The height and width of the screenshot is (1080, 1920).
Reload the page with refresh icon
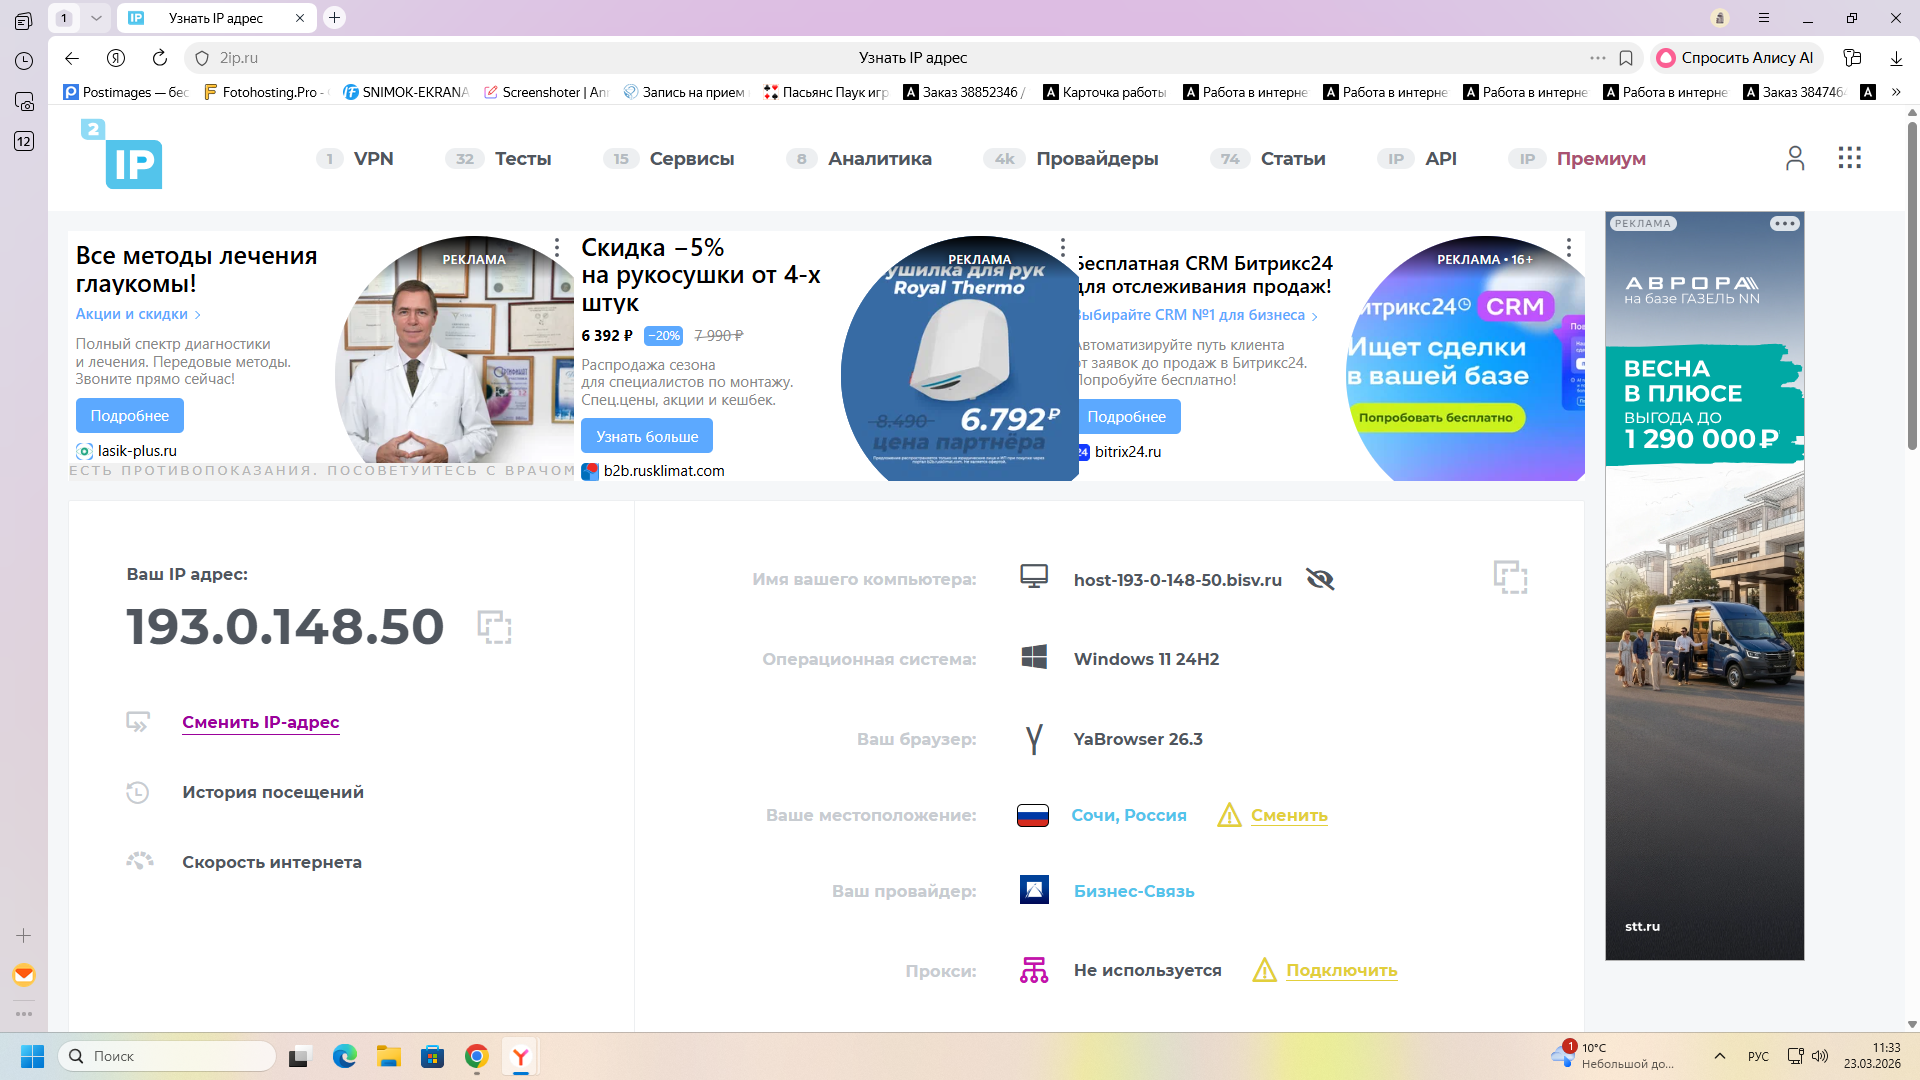tap(160, 58)
